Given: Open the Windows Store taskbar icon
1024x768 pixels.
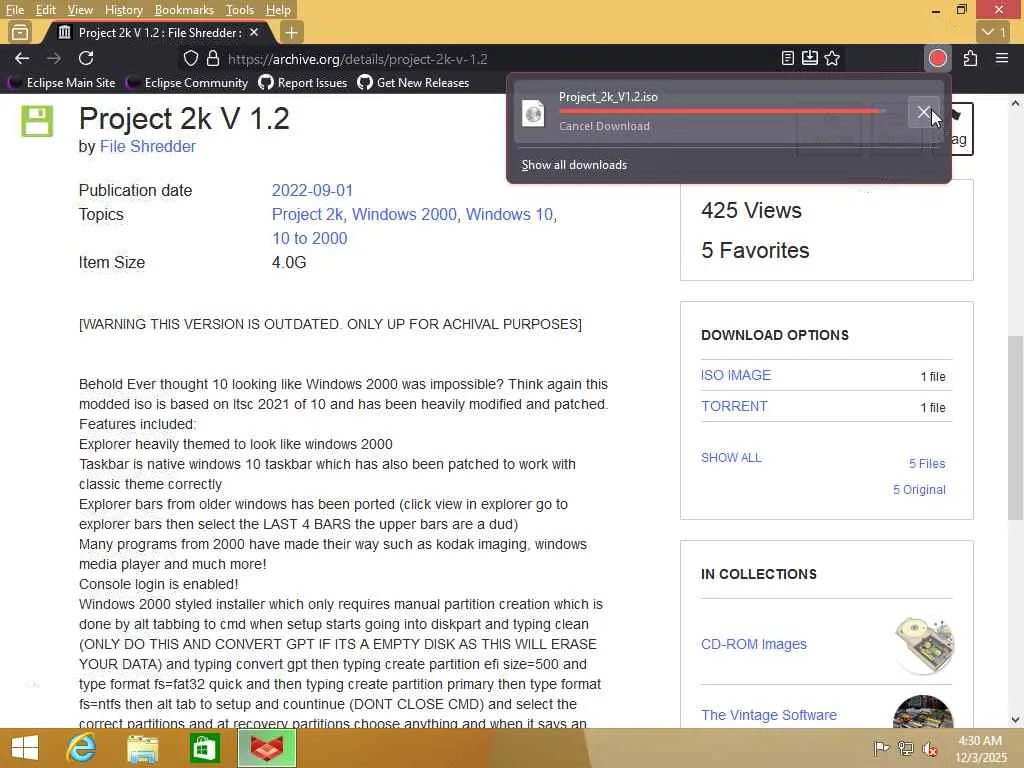Looking at the screenshot, I should point(204,748).
